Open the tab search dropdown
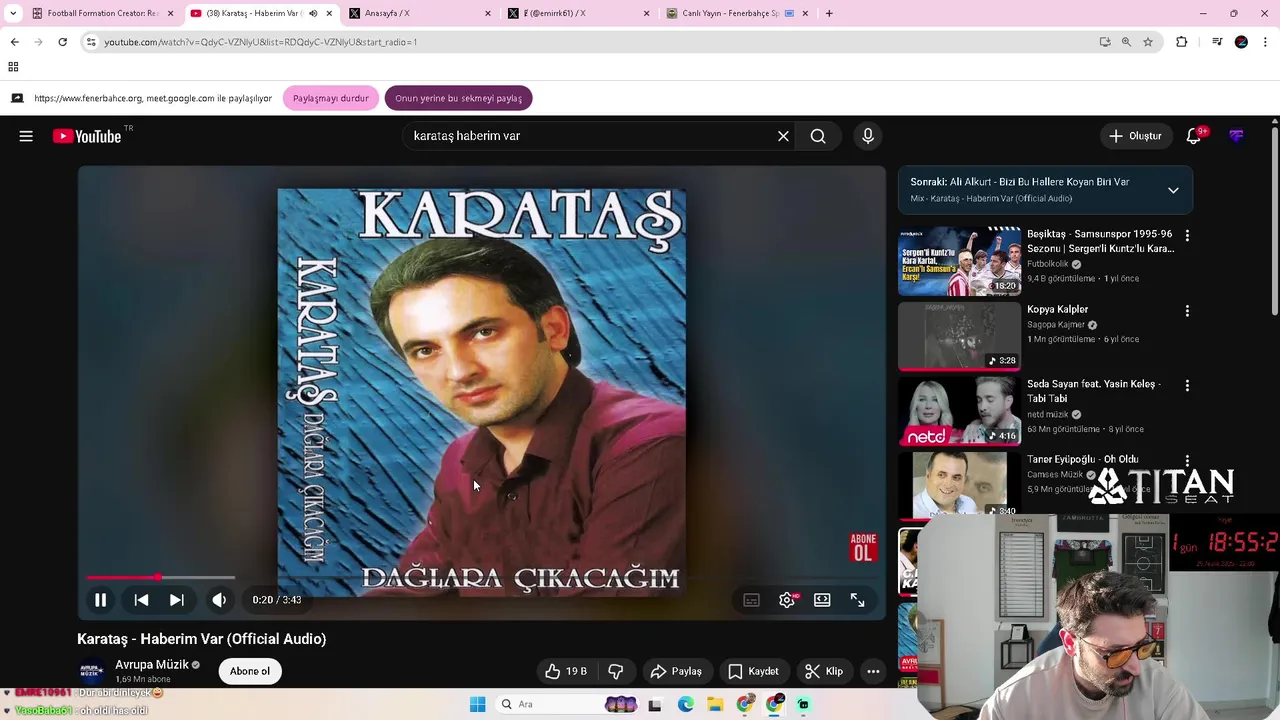The image size is (1280, 720). coord(13,13)
